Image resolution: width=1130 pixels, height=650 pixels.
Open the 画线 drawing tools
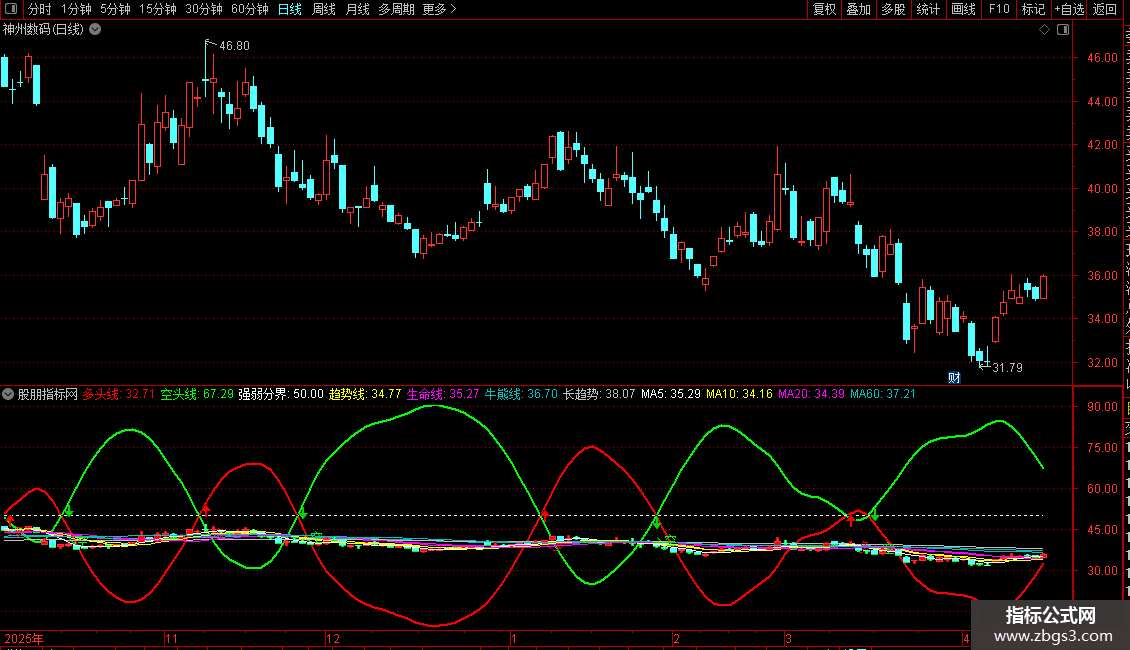click(963, 9)
